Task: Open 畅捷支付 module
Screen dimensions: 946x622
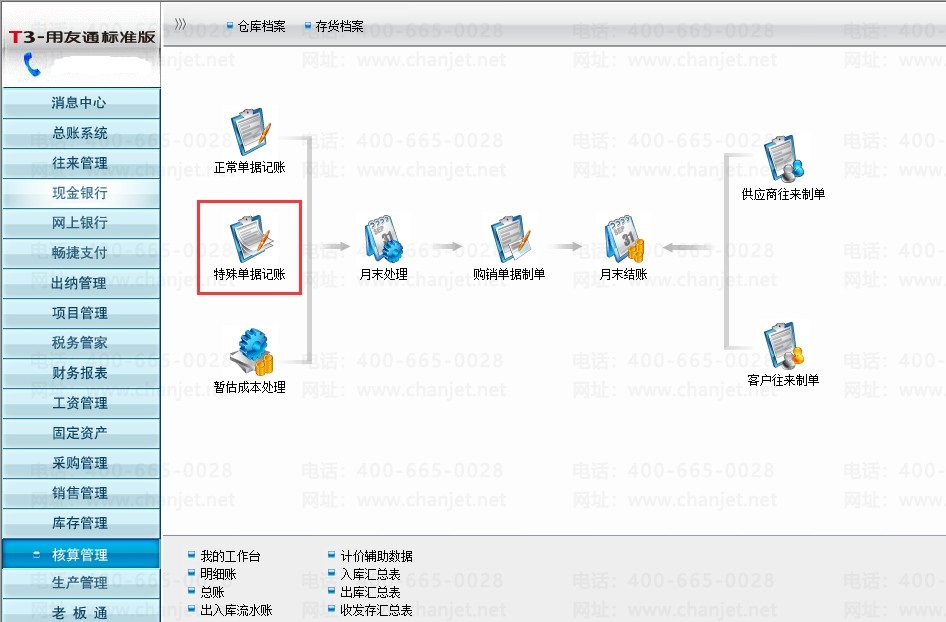Action: (x=81, y=253)
